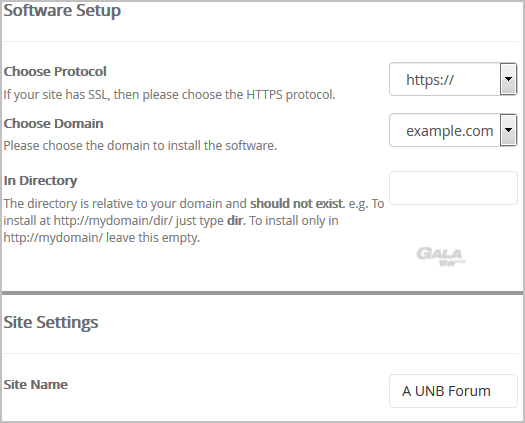Click the In Directory label
The height and width of the screenshot is (423, 525).
tap(40, 181)
